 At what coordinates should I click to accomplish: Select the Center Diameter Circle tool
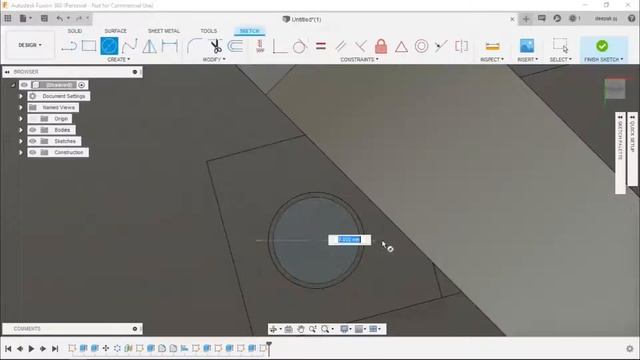pos(109,46)
